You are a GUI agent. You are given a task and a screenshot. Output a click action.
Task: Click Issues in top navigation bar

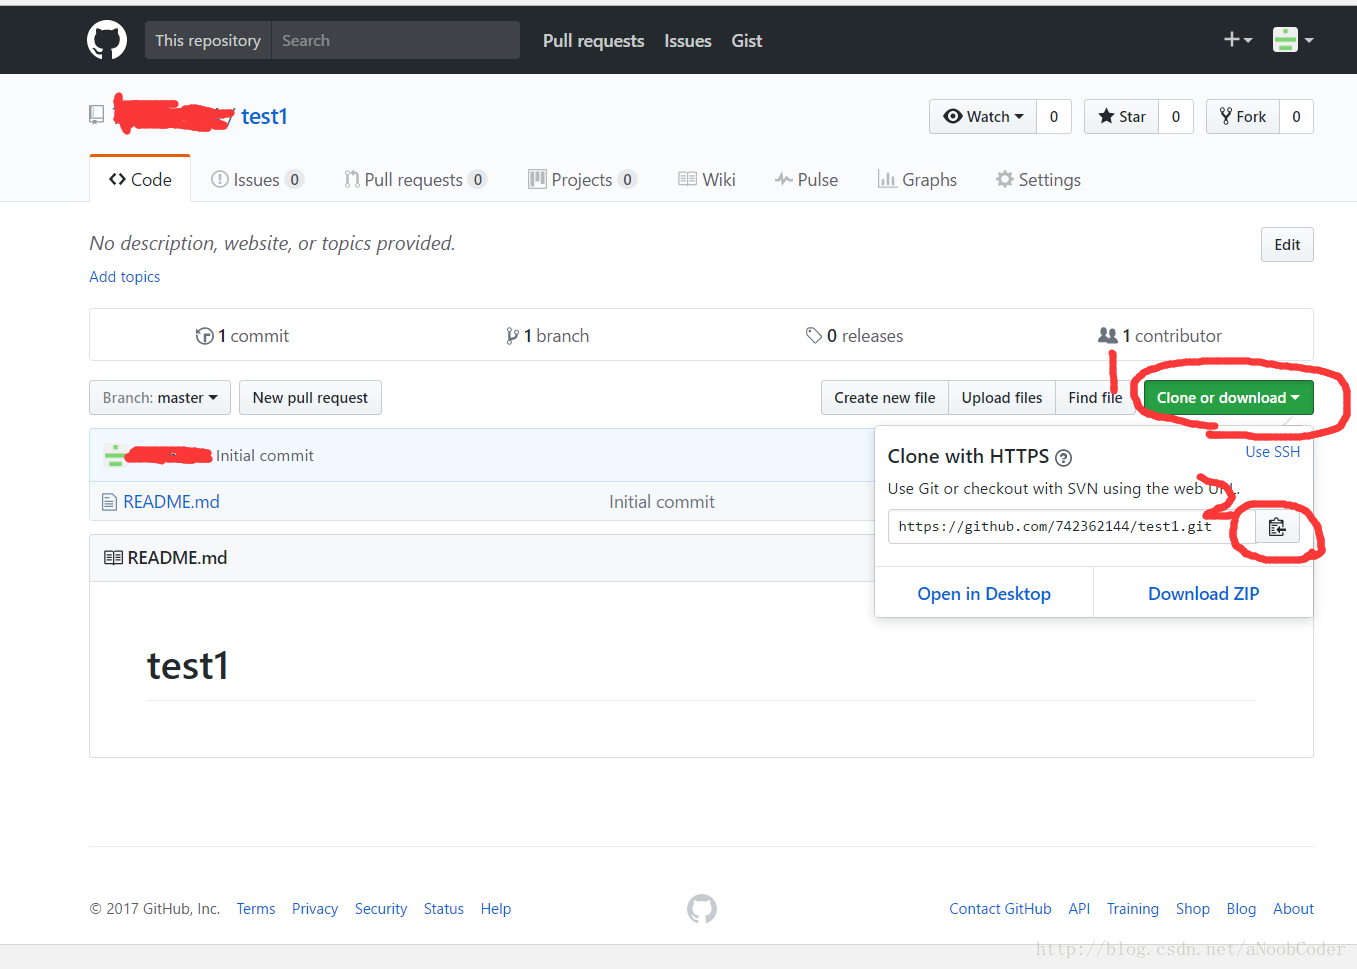[688, 40]
